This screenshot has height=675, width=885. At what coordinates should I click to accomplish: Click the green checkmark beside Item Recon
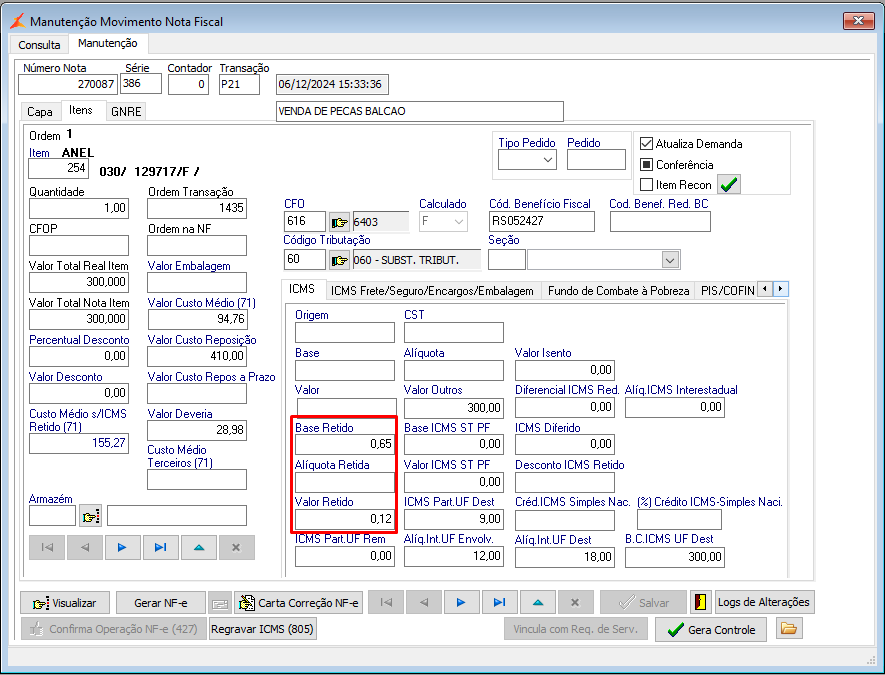(729, 185)
